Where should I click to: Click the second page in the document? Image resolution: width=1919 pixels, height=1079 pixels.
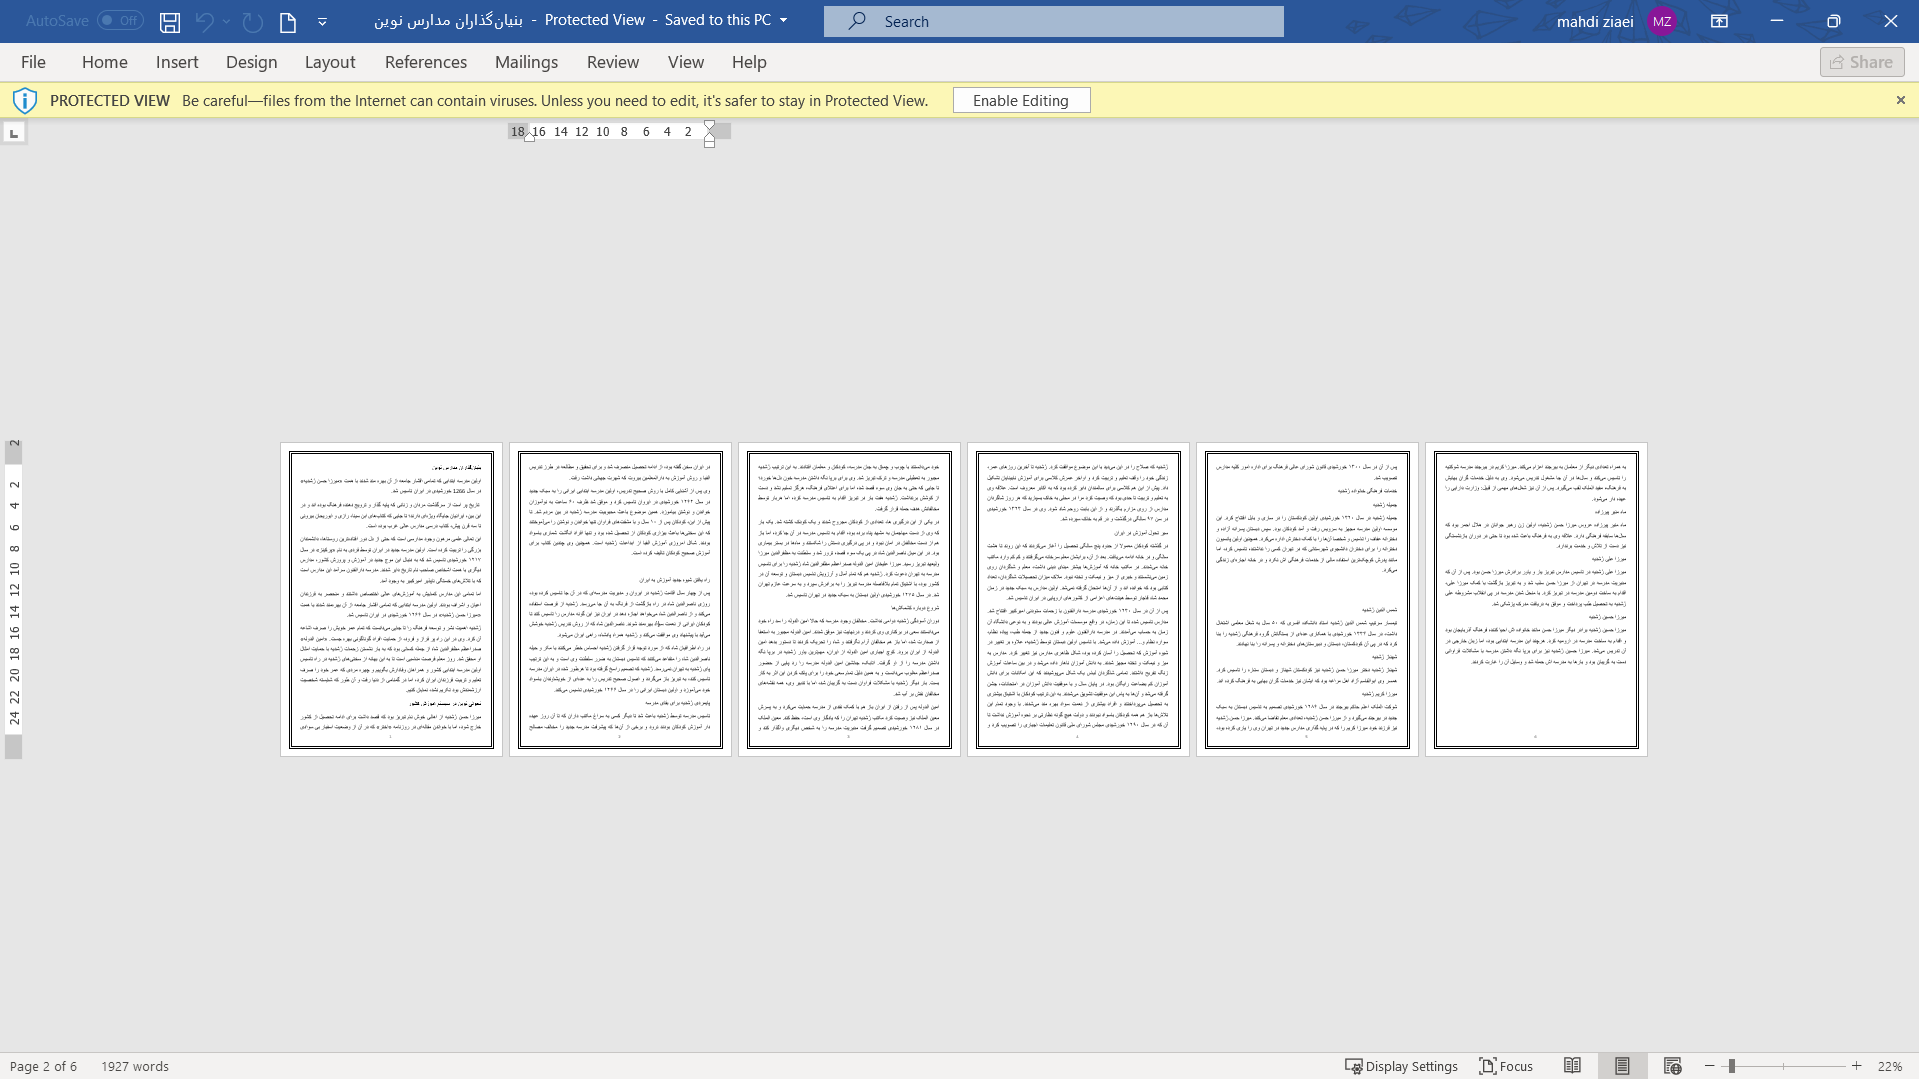(620, 599)
